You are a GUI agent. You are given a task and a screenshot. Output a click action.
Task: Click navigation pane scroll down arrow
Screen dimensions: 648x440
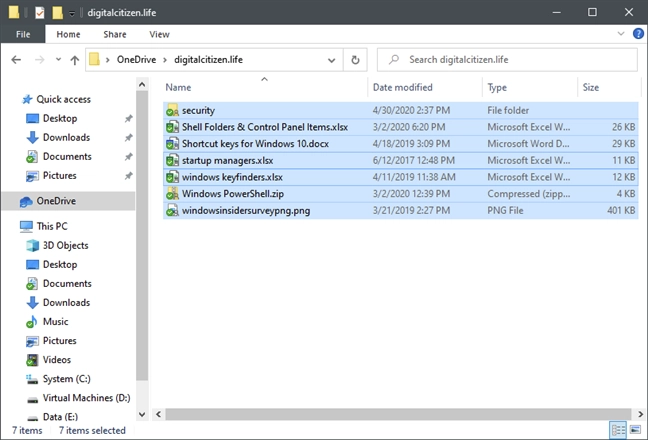pyautogui.click(x=142, y=414)
